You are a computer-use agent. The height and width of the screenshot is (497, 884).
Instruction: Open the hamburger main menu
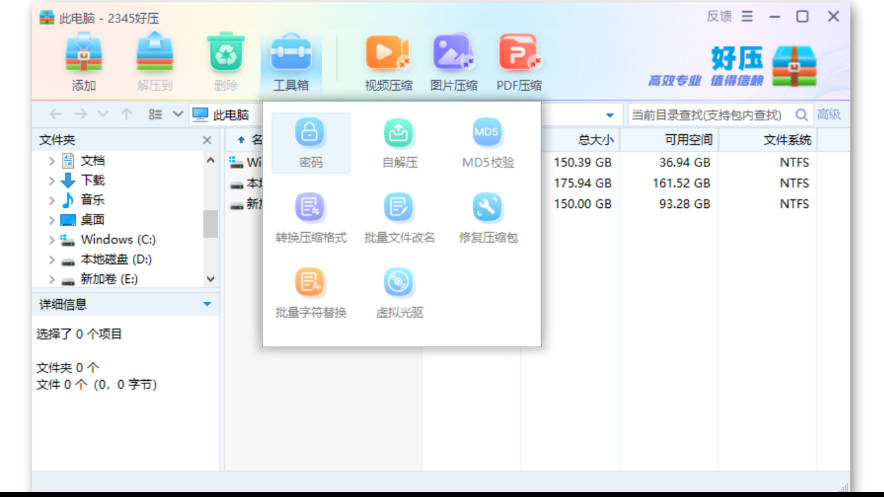tap(747, 17)
